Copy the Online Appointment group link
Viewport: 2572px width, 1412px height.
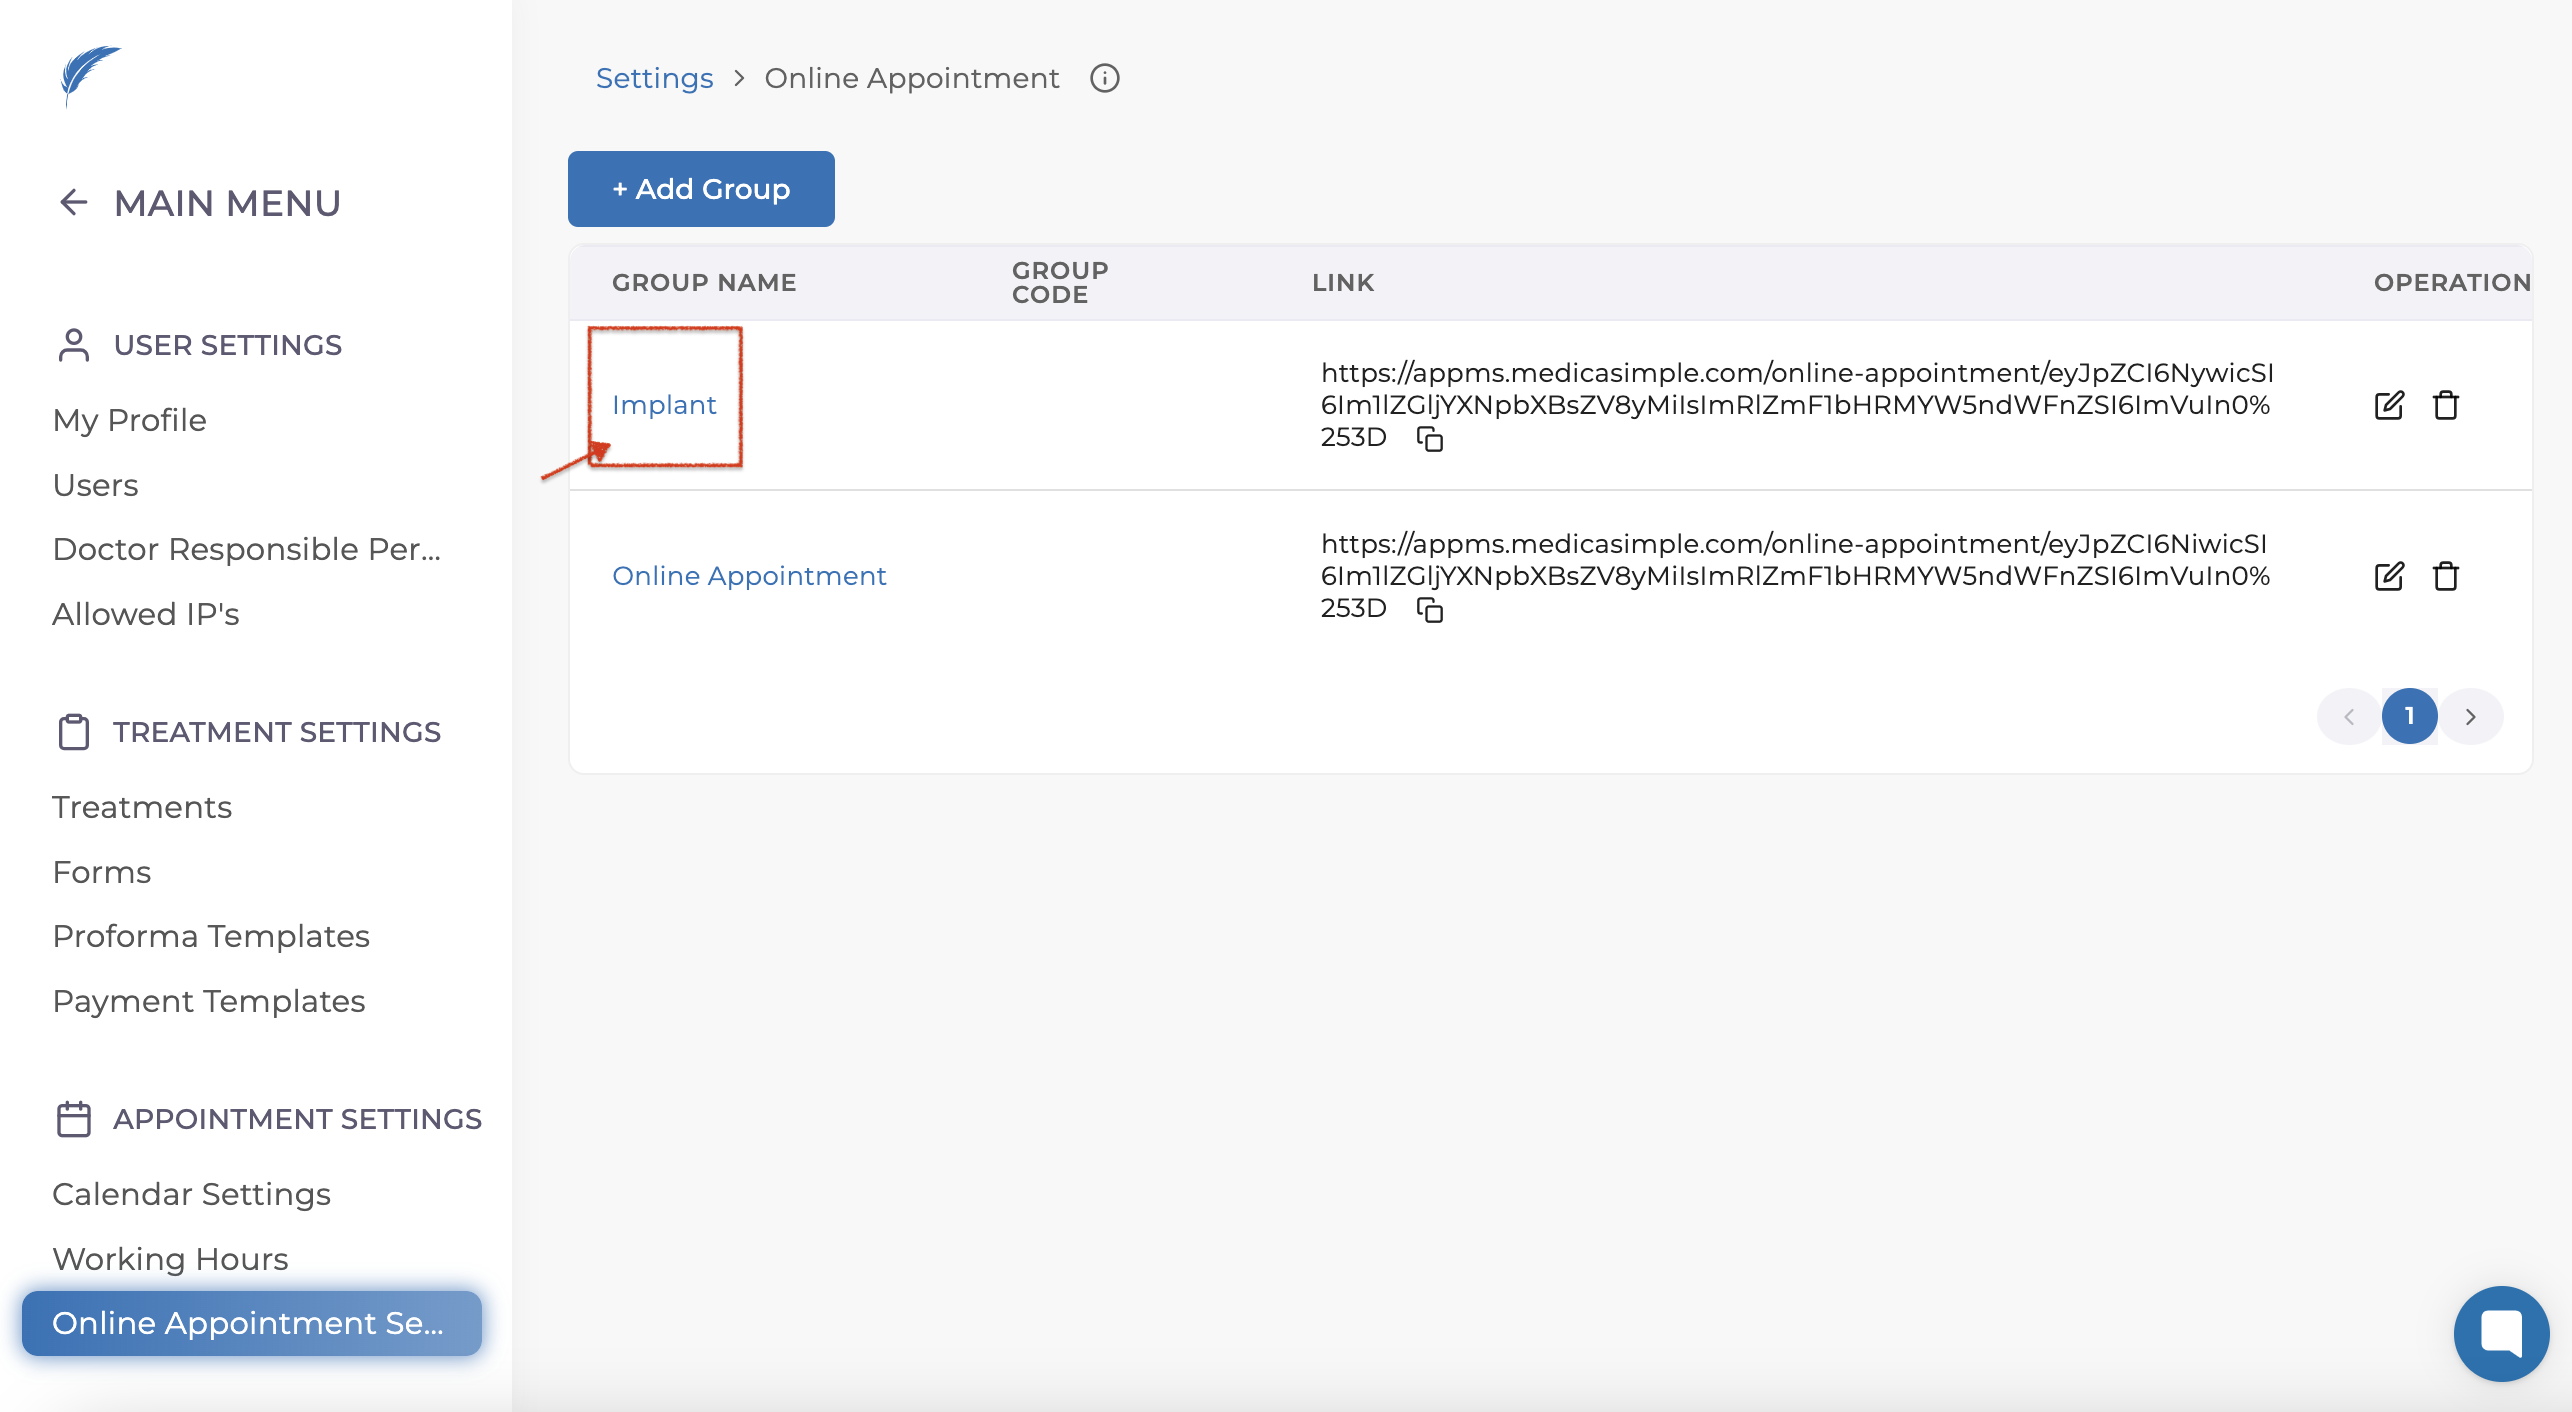point(1430,609)
